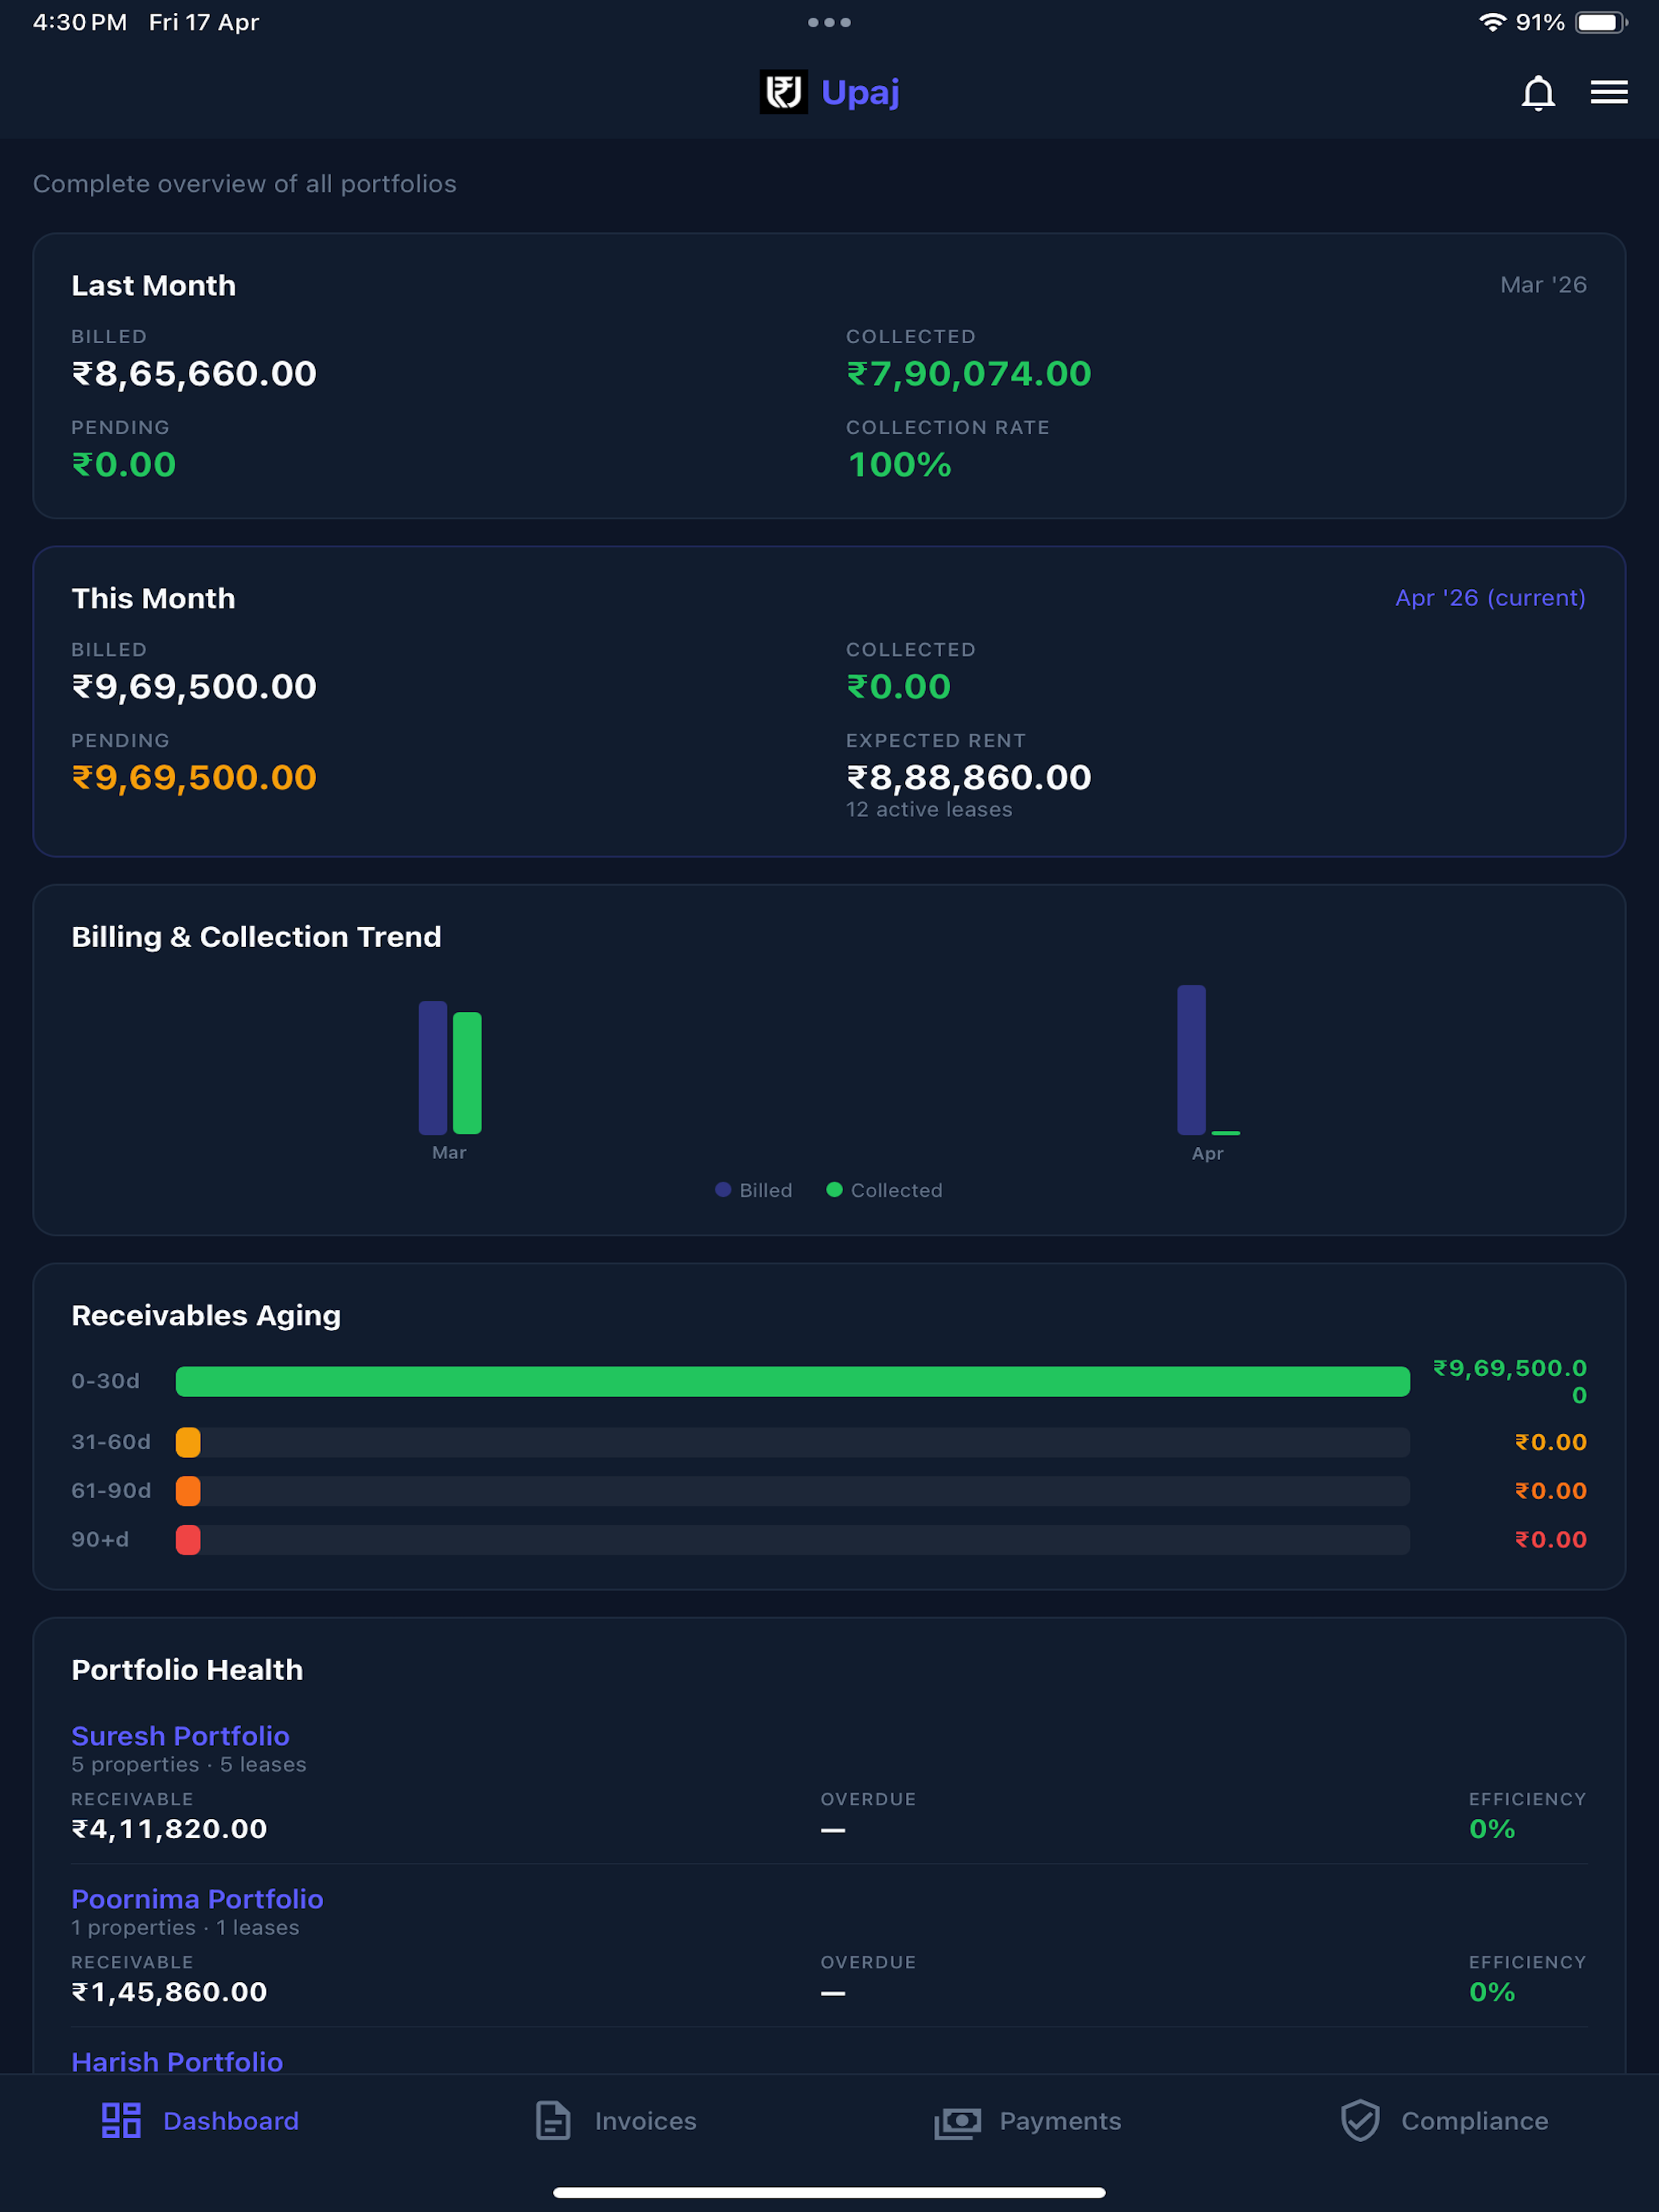The image size is (1659, 2212).
Task: Tap the Payments cash icon
Action: [x=958, y=2122]
